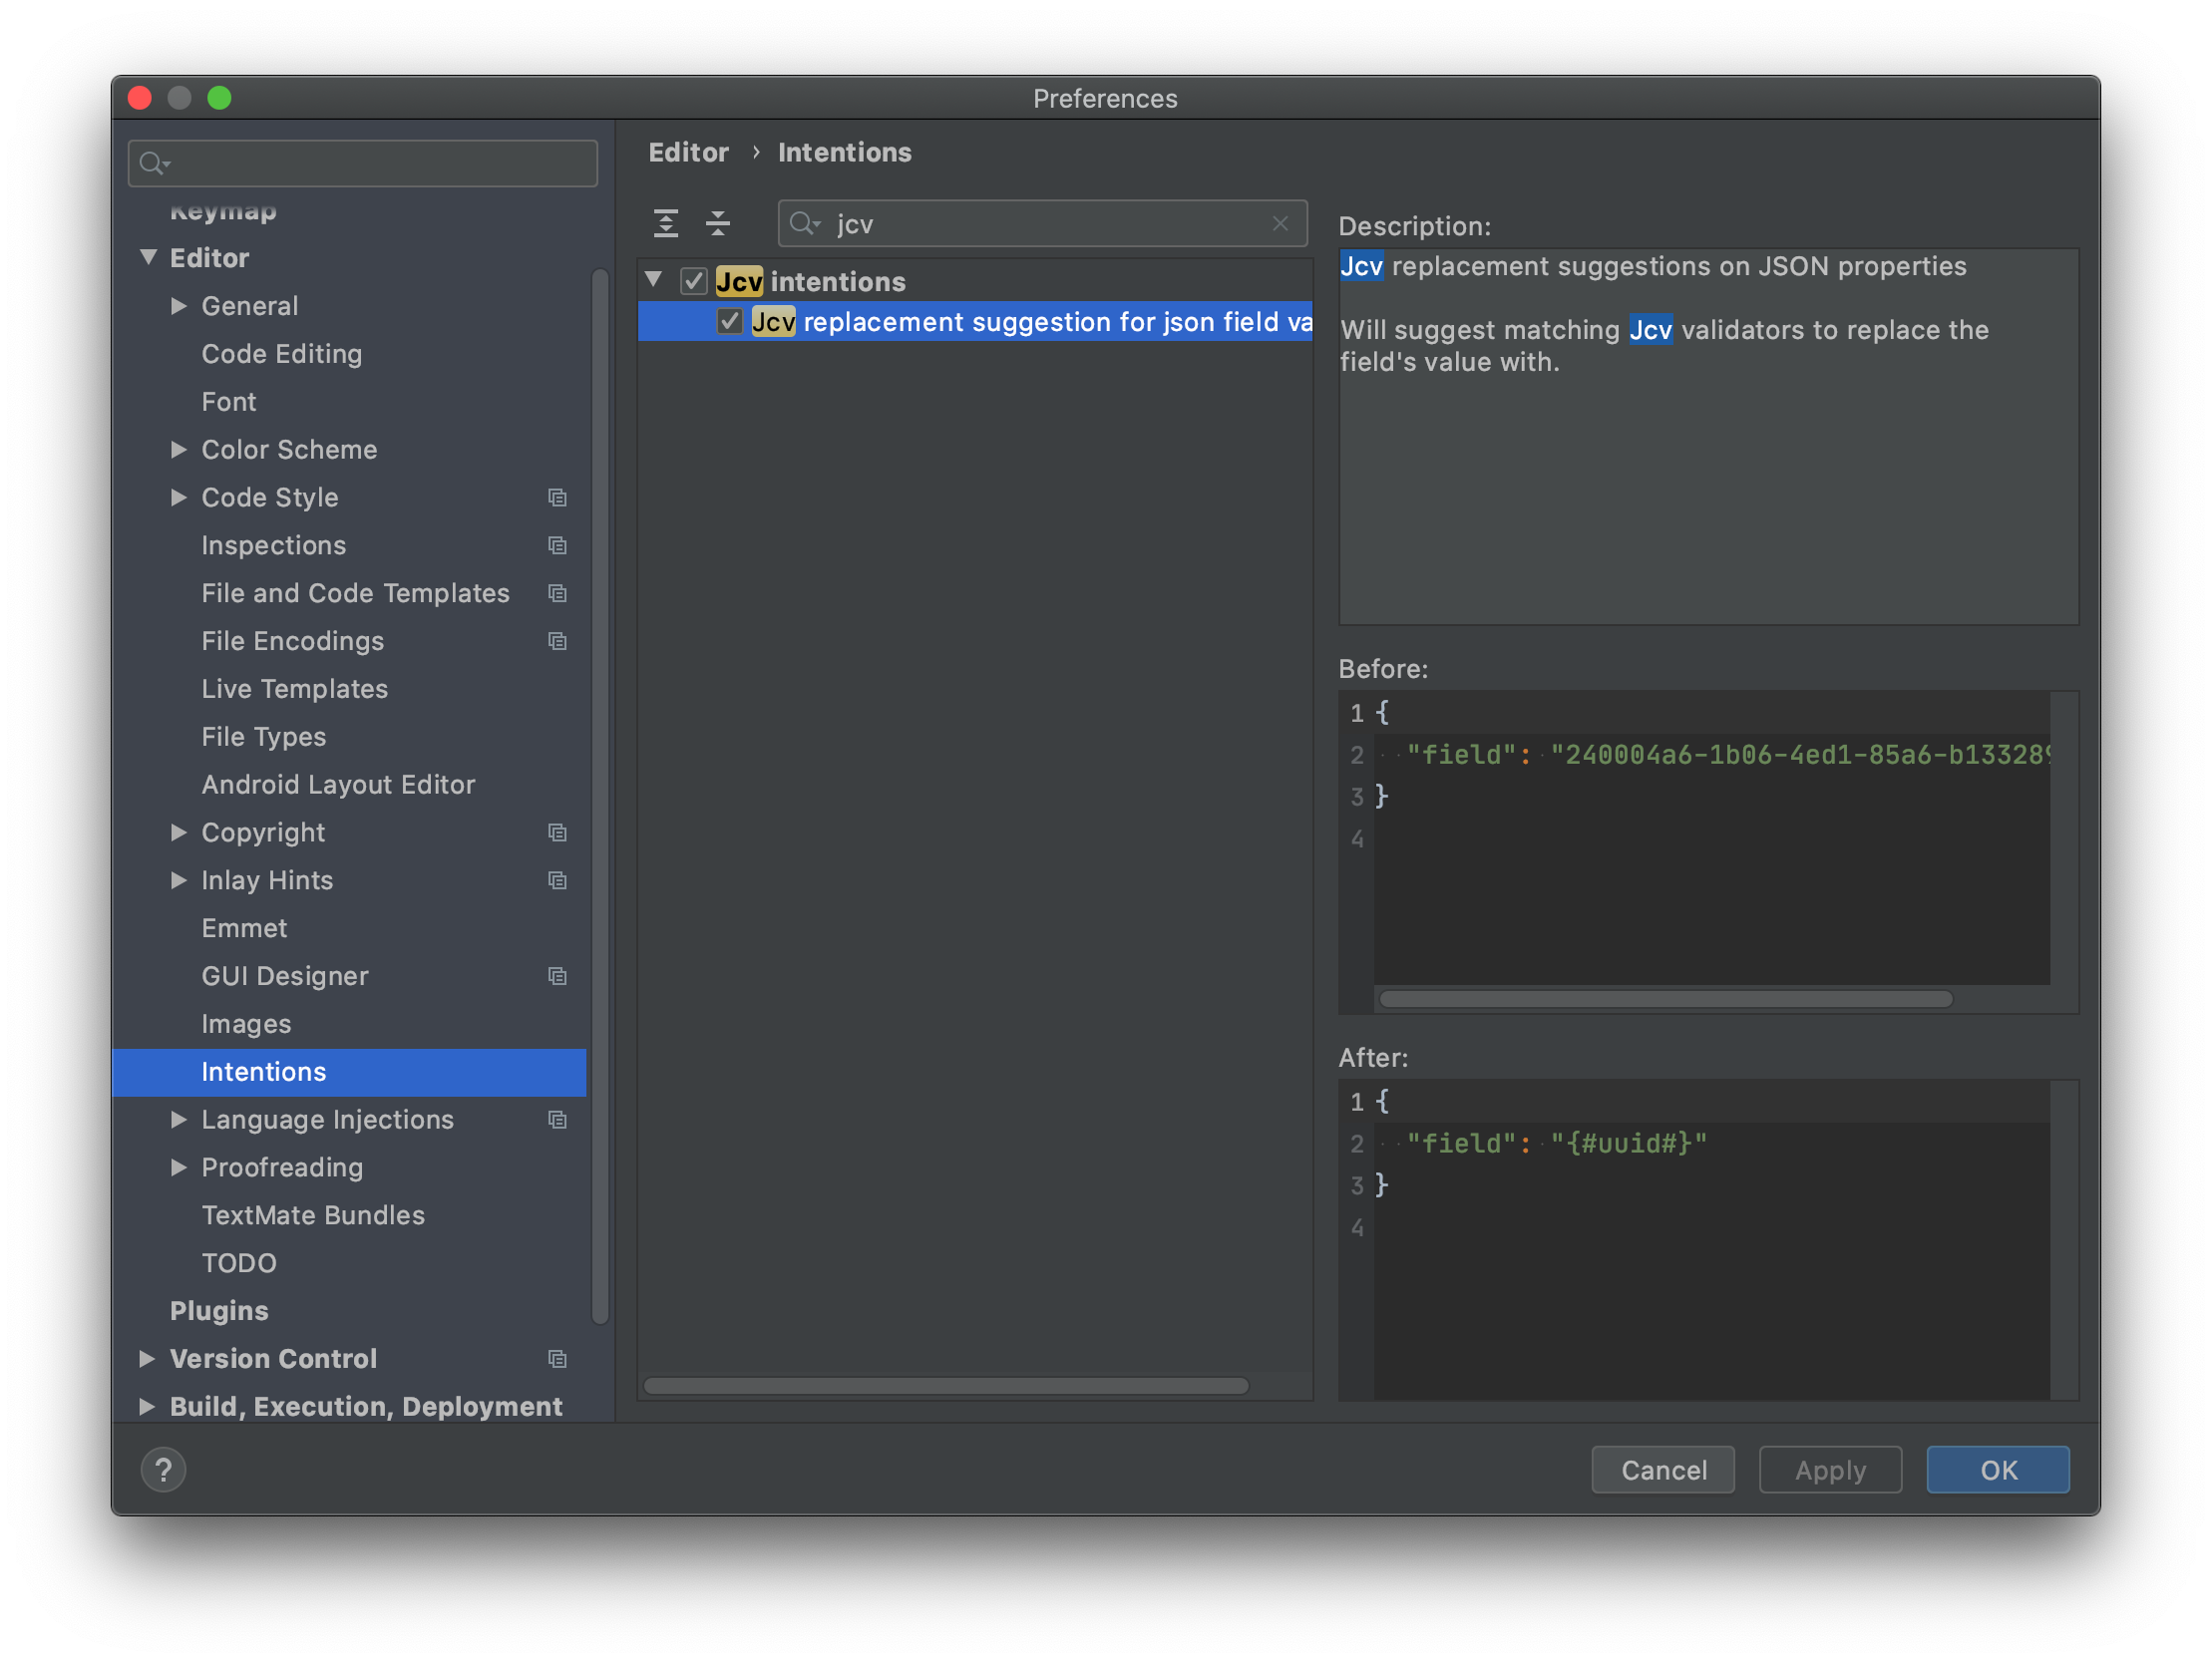Click the Before preview horizontal scrollbar
Image resolution: width=2212 pixels, height=1663 pixels.
tap(1665, 998)
